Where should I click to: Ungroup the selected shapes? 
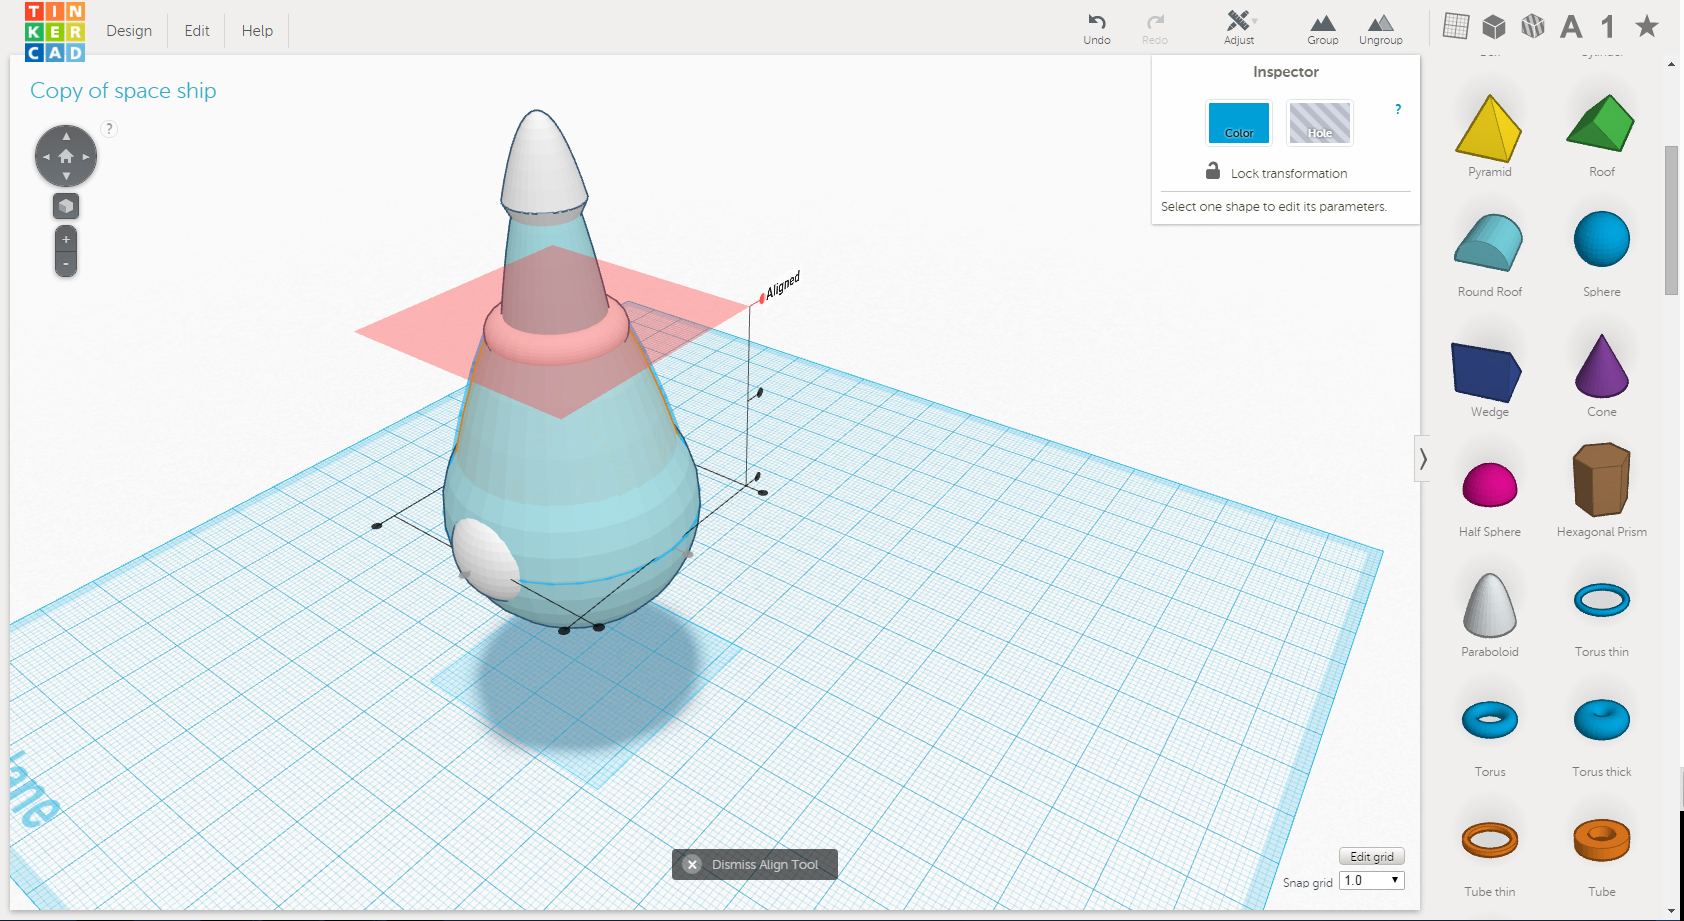pyautogui.click(x=1381, y=28)
